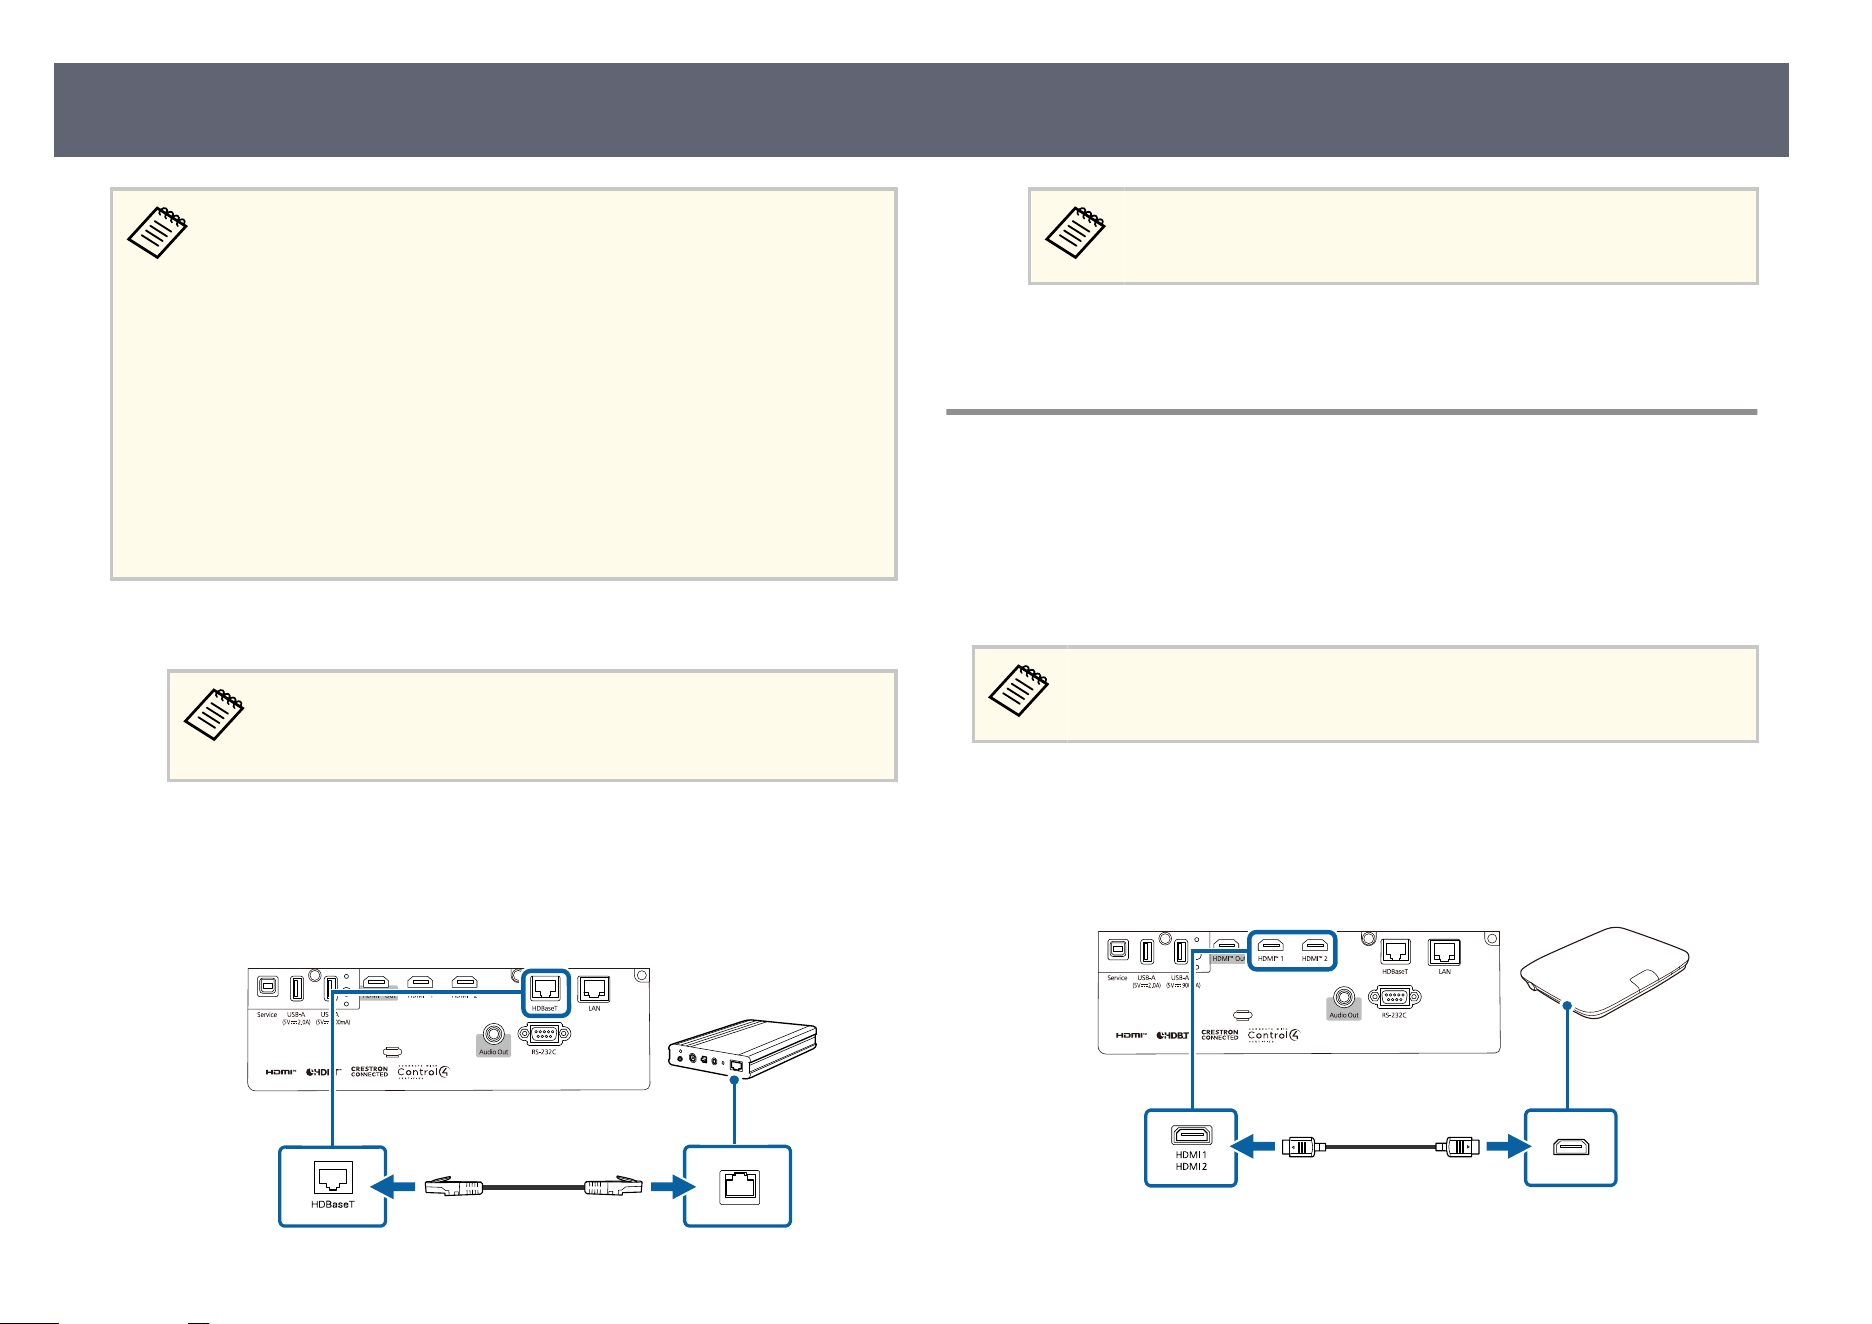Click the RS-232C connector in the transmitter diagram
The image size is (1872, 1324).
click(x=543, y=1034)
